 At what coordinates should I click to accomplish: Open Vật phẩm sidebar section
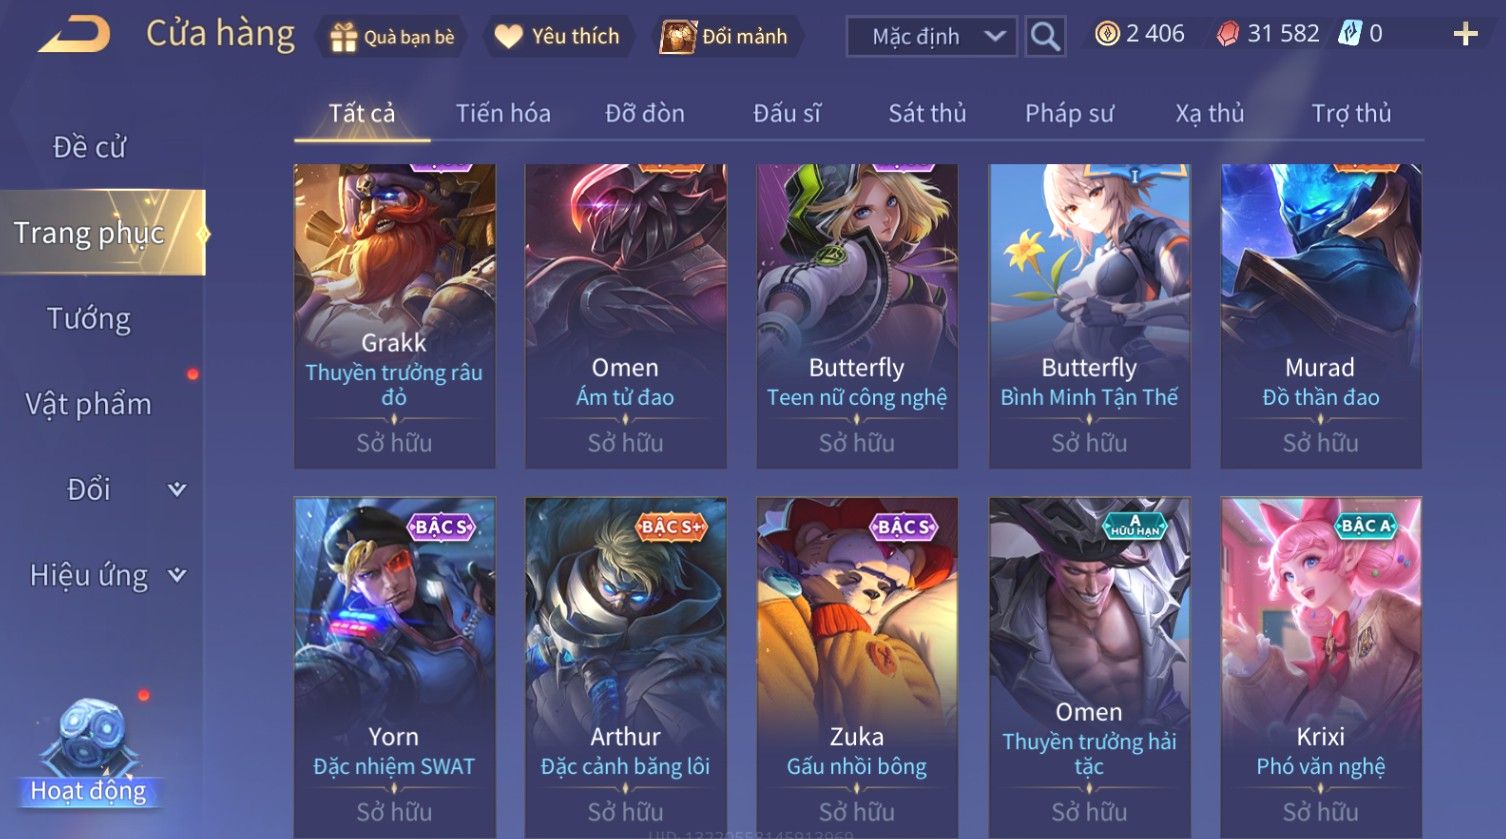click(89, 404)
